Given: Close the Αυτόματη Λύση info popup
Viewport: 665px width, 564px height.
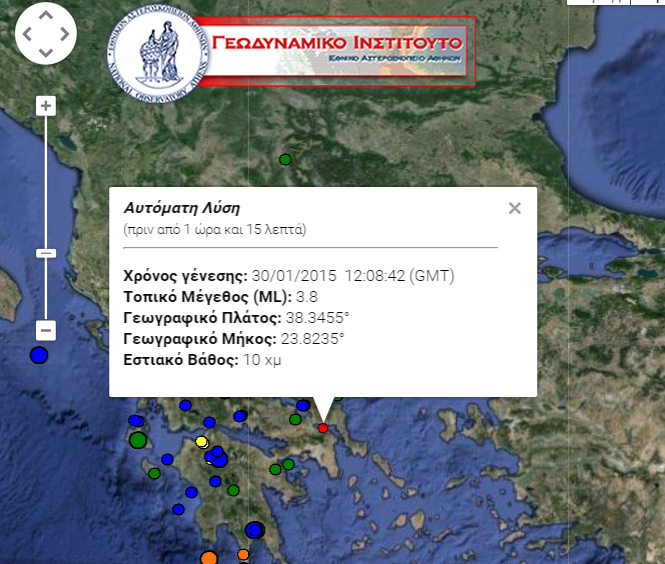Looking at the screenshot, I should point(514,208).
